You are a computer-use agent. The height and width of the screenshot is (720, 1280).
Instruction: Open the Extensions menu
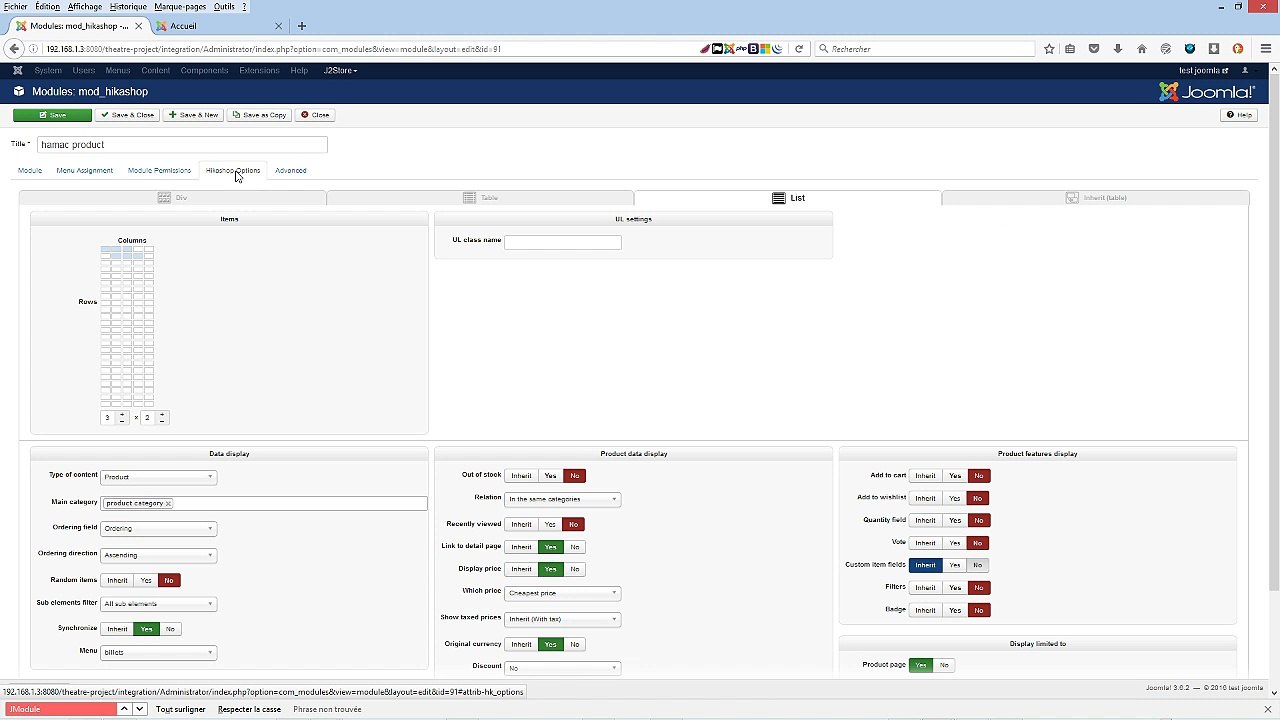click(x=259, y=71)
